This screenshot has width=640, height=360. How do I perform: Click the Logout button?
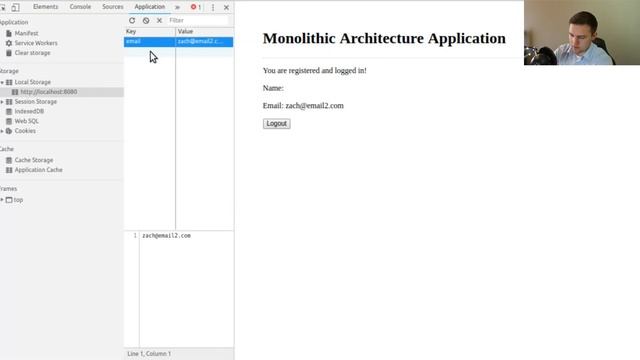click(x=277, y=124)
